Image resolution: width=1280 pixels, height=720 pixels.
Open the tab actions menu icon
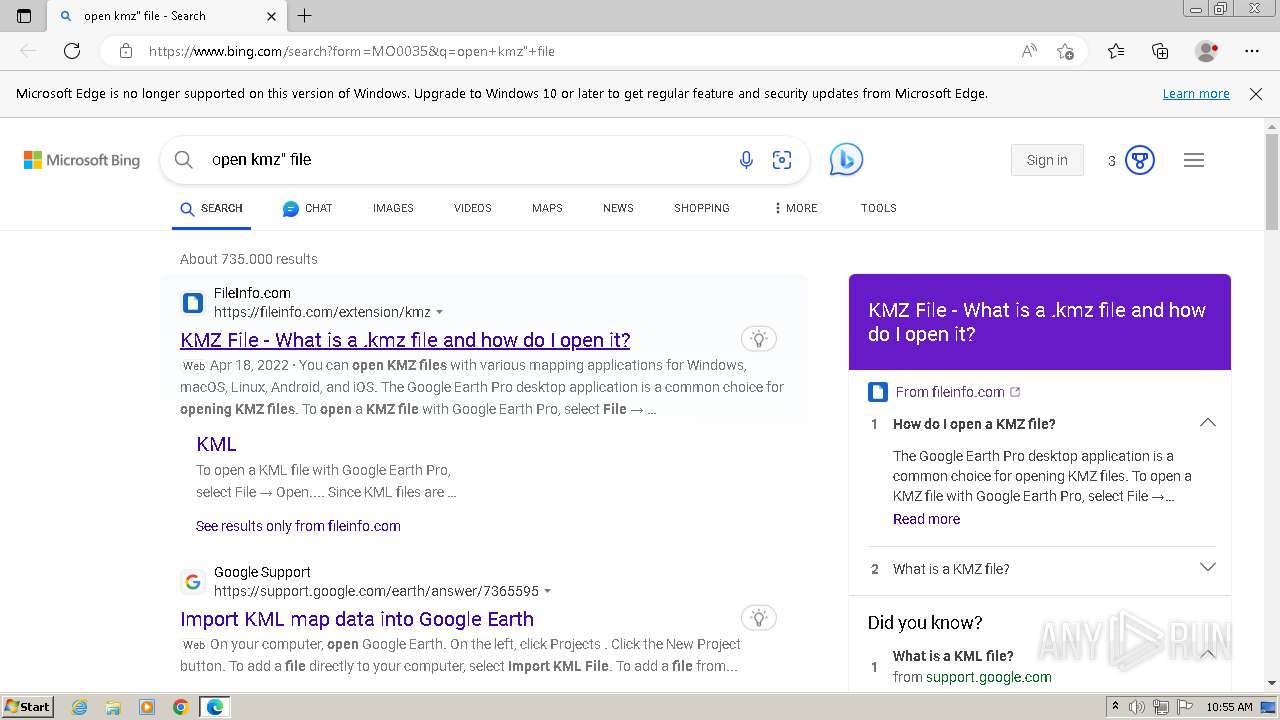tap(24, 15)
